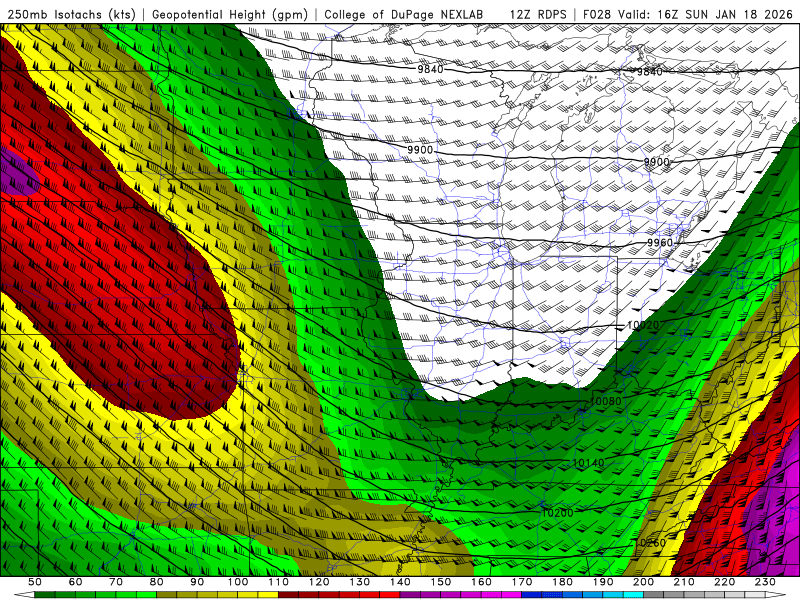The image size is (800, 600).
Task: Click the 80 value on the color scale
Action: (157, 582)
